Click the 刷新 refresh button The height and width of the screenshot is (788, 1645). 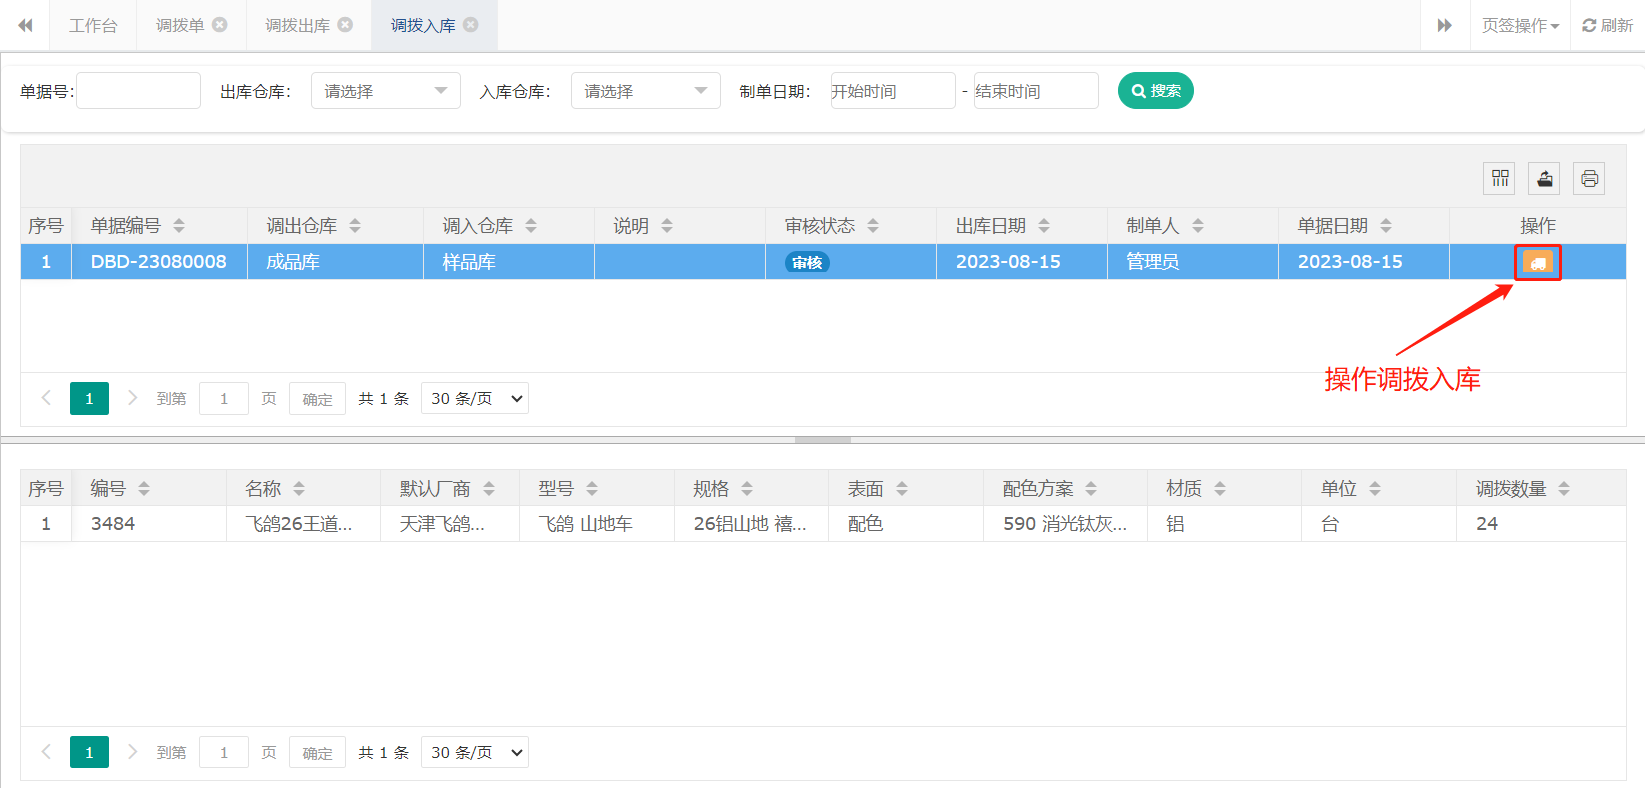1608,26
